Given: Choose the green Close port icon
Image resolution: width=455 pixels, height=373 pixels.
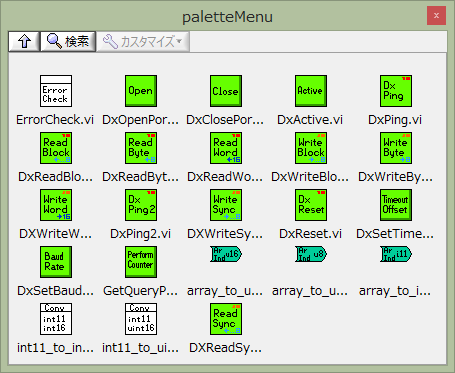Looking at the screenshot, I should (226, 91).
